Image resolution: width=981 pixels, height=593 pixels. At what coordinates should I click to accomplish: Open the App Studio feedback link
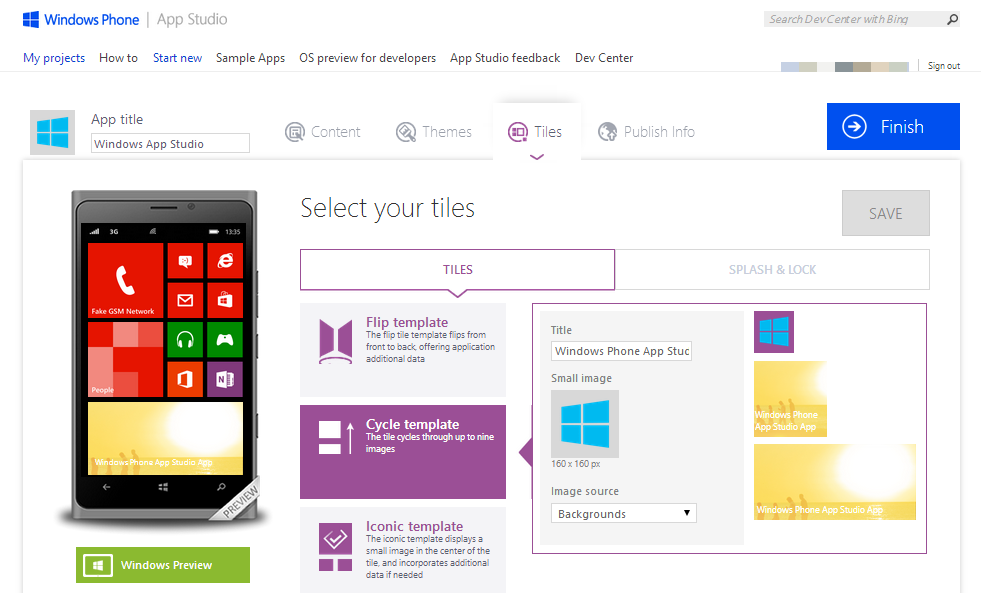click(505, 58)
